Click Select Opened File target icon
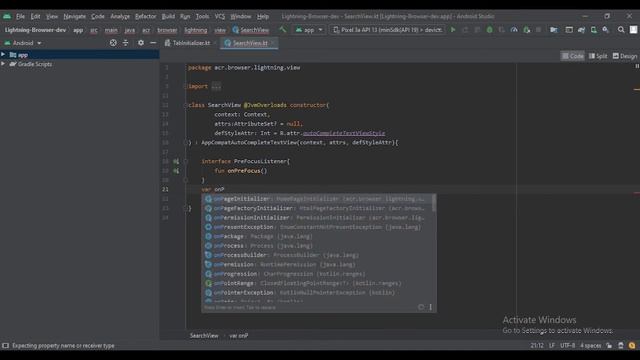Image resolution: width=640 pixels, height=360 pixels. 113,43
